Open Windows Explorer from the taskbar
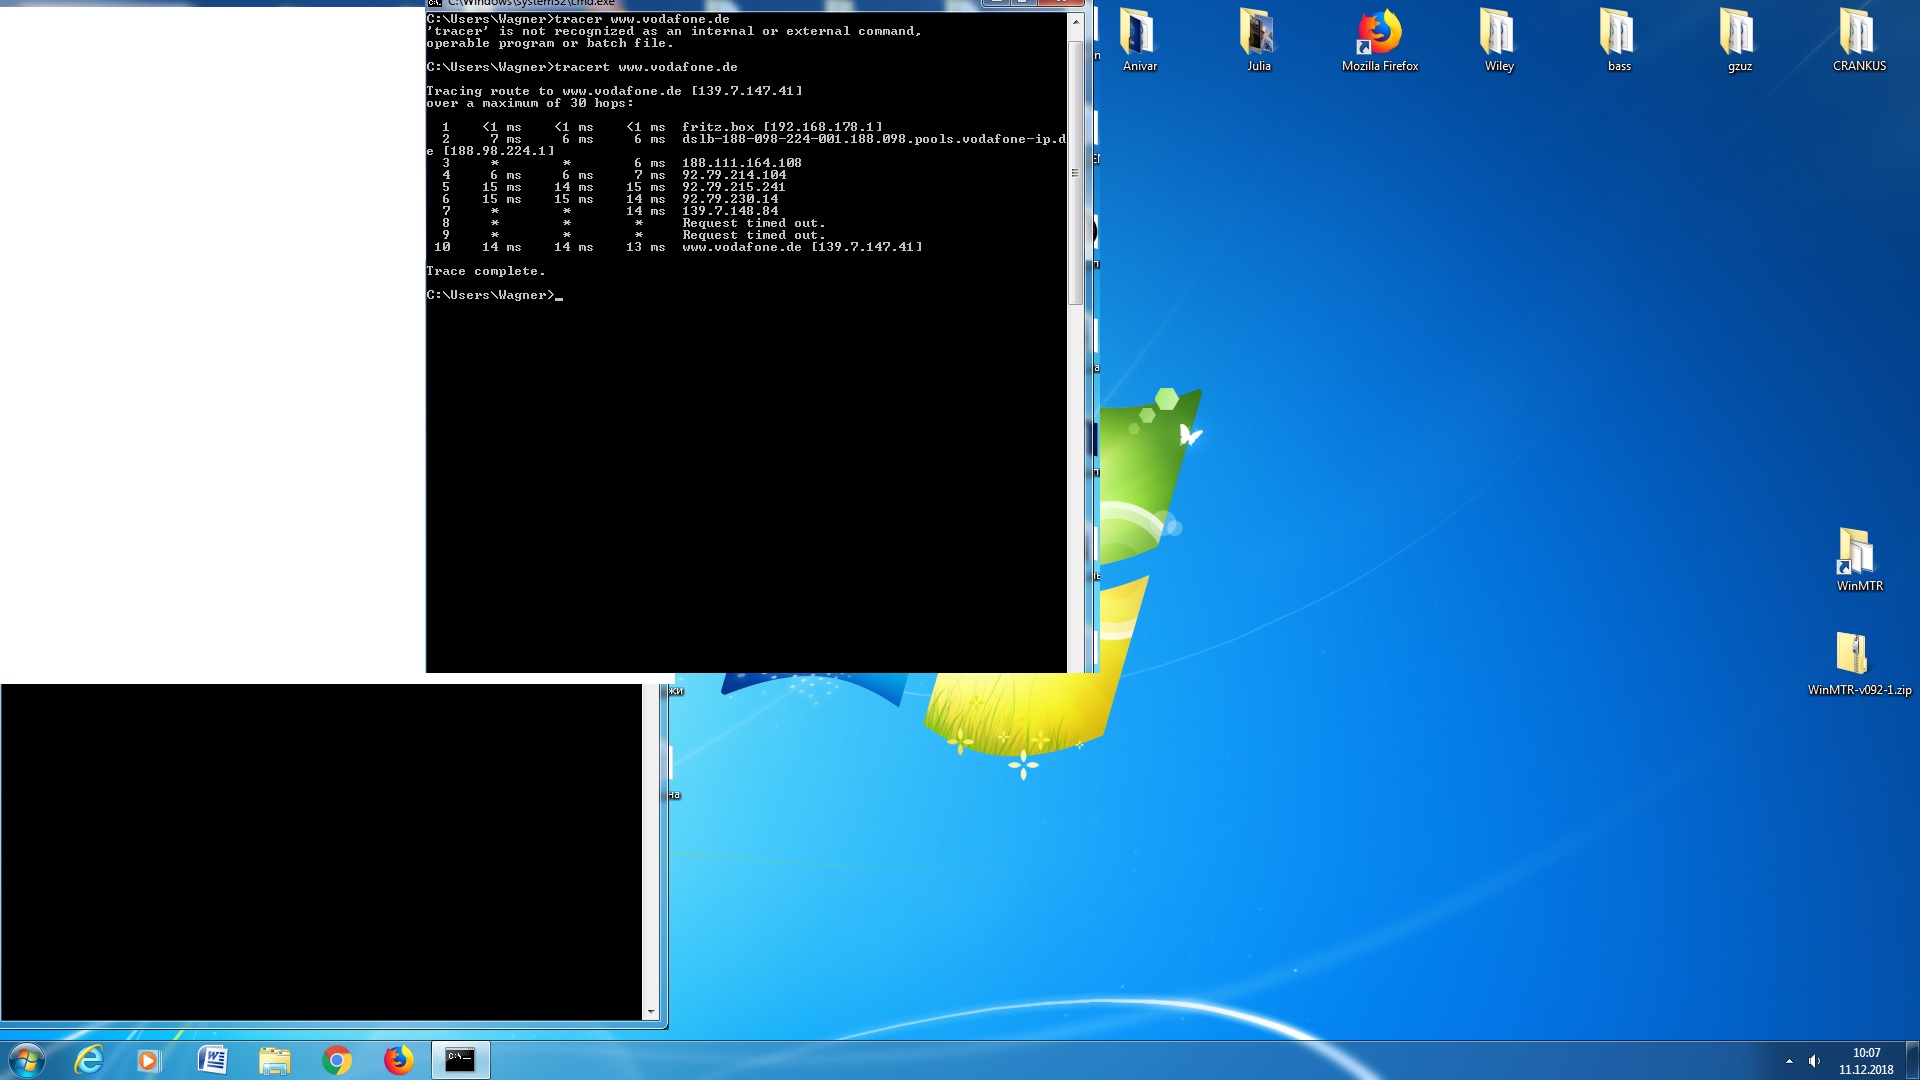Viewport: 1920px width, 1080px height. click(x=274, y=1060)
